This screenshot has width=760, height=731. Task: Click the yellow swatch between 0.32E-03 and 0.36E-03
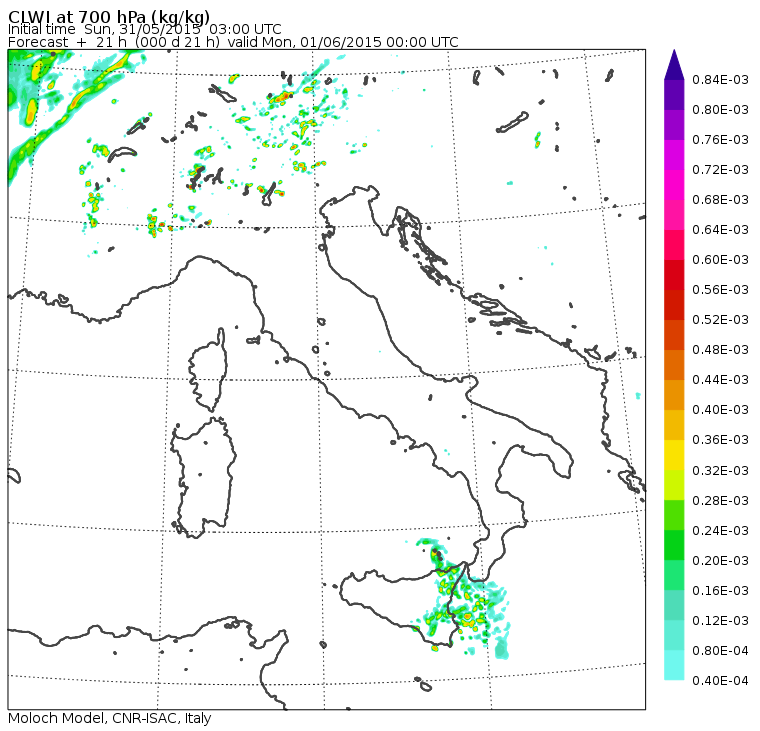(x=674, y=455)
